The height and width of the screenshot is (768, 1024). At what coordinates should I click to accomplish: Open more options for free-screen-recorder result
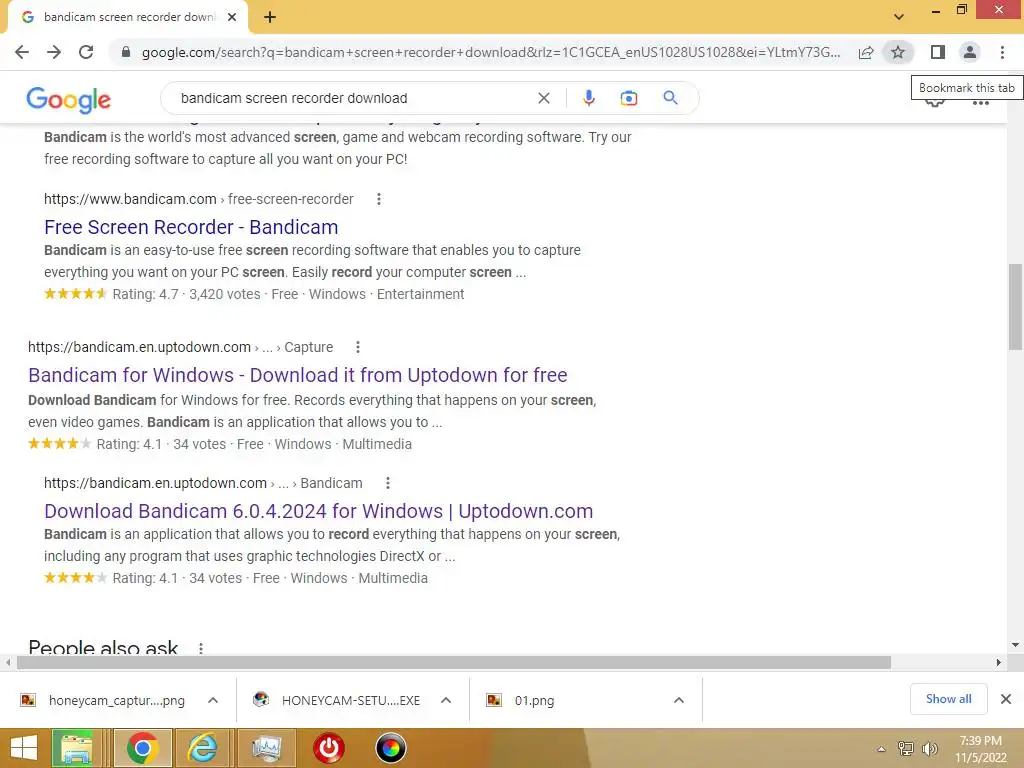click(x=379, y=199)
